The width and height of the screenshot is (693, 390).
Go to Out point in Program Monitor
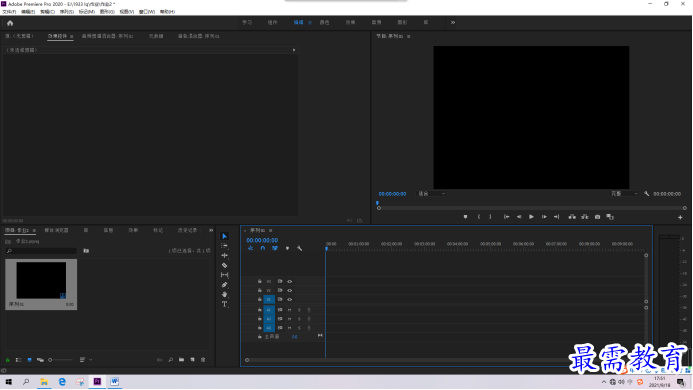point(556,217)
